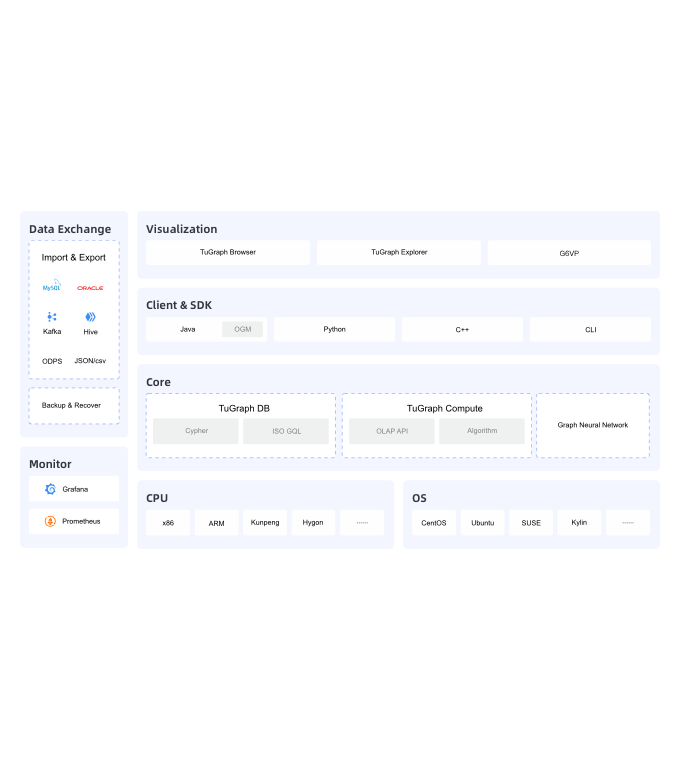Click the Prometheus logo icon
The image size is (680, 760).
pyautogui.click(x=50, y=521)
